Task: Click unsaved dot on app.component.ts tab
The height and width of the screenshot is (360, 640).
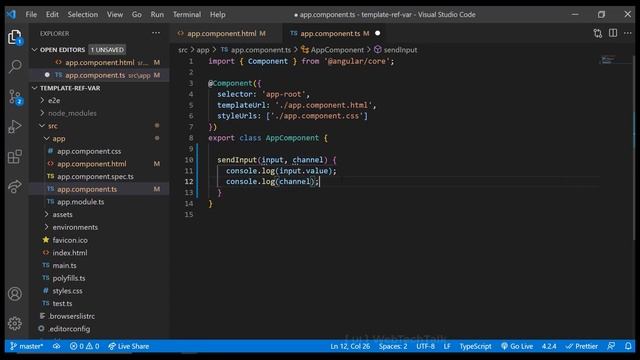Action: 378,33
